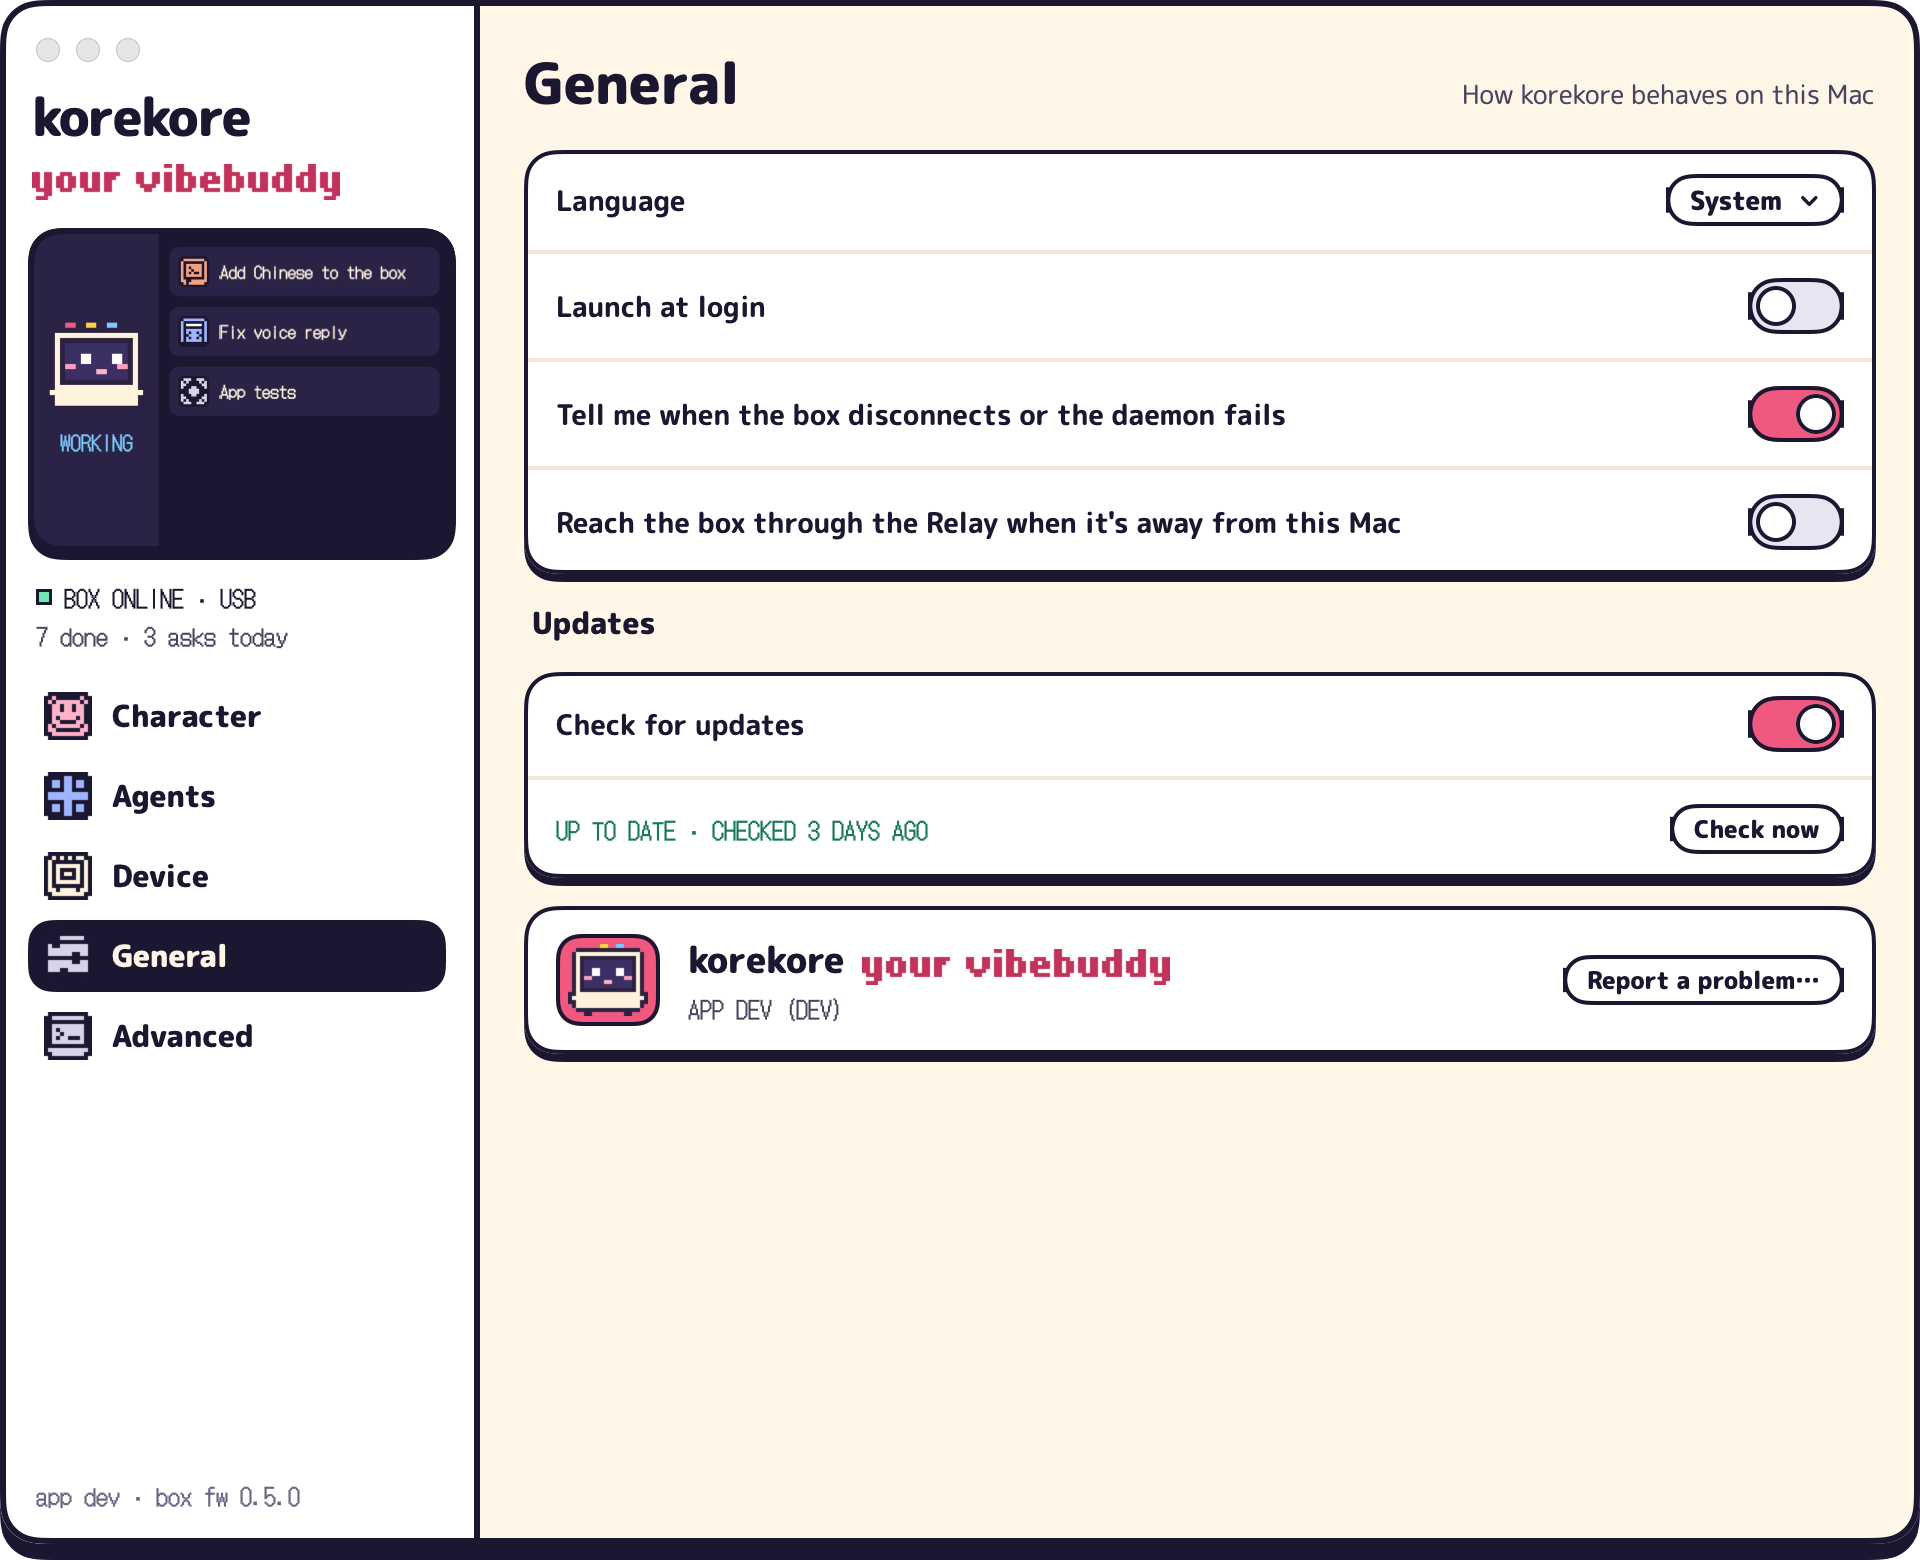Click the window minimize traffic light

coord(88,50)
